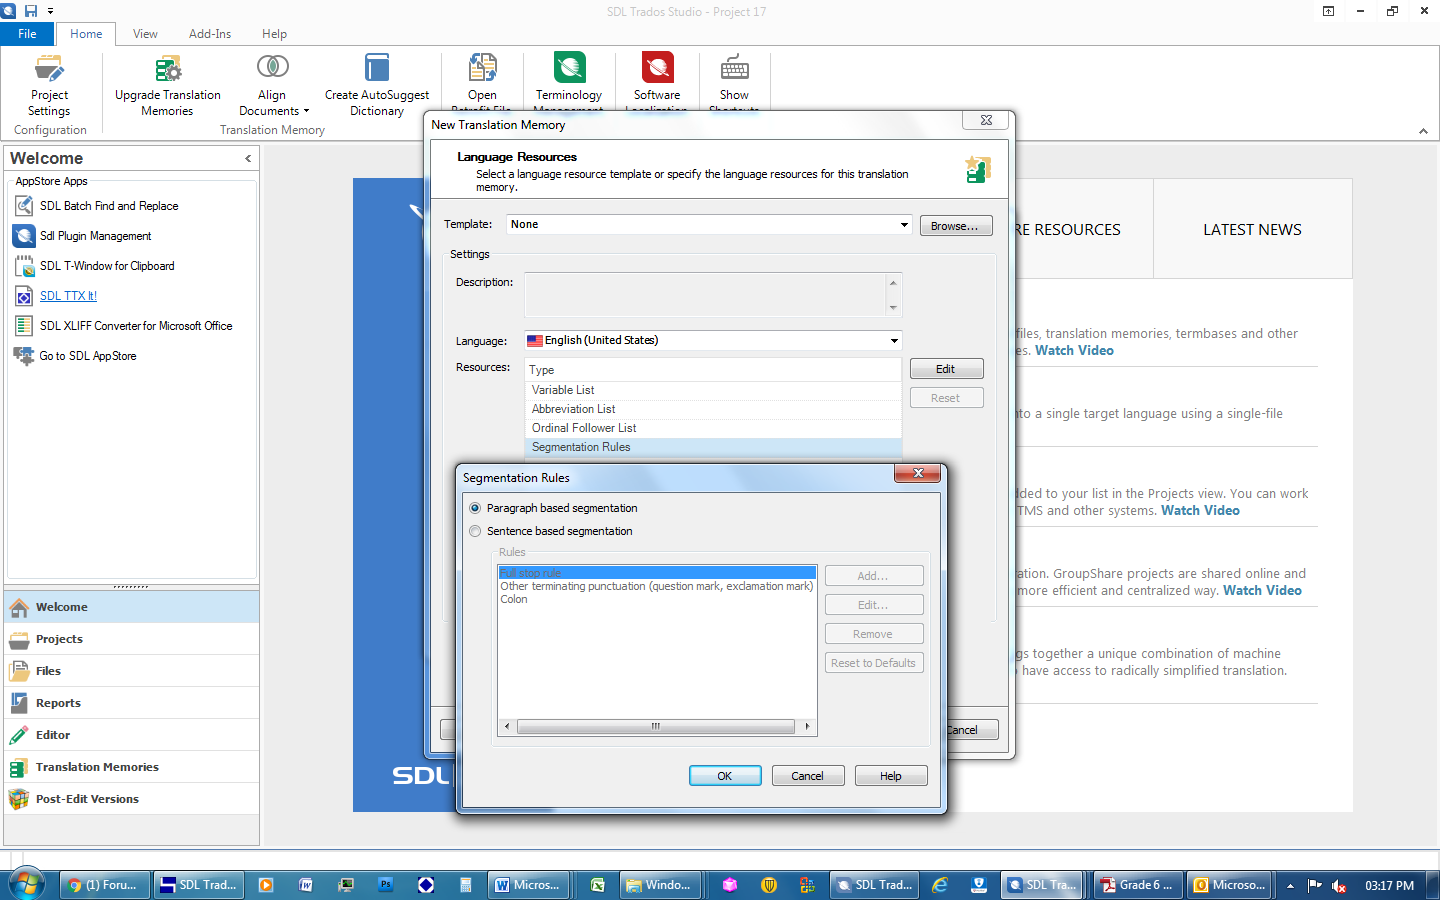Collapse the ribbon with the chevron
The image size is (1440, 900).
[x=1423, y=131]
